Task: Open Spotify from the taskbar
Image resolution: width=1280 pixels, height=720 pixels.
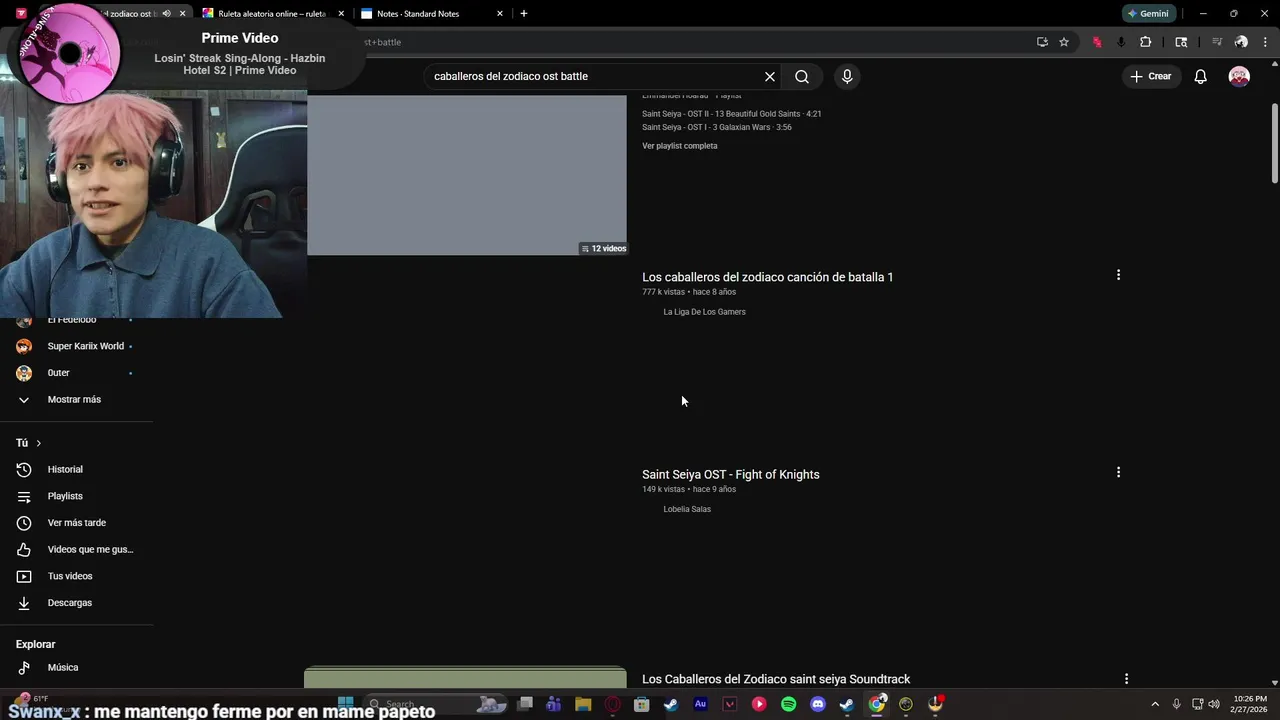Action: point(788,704)
